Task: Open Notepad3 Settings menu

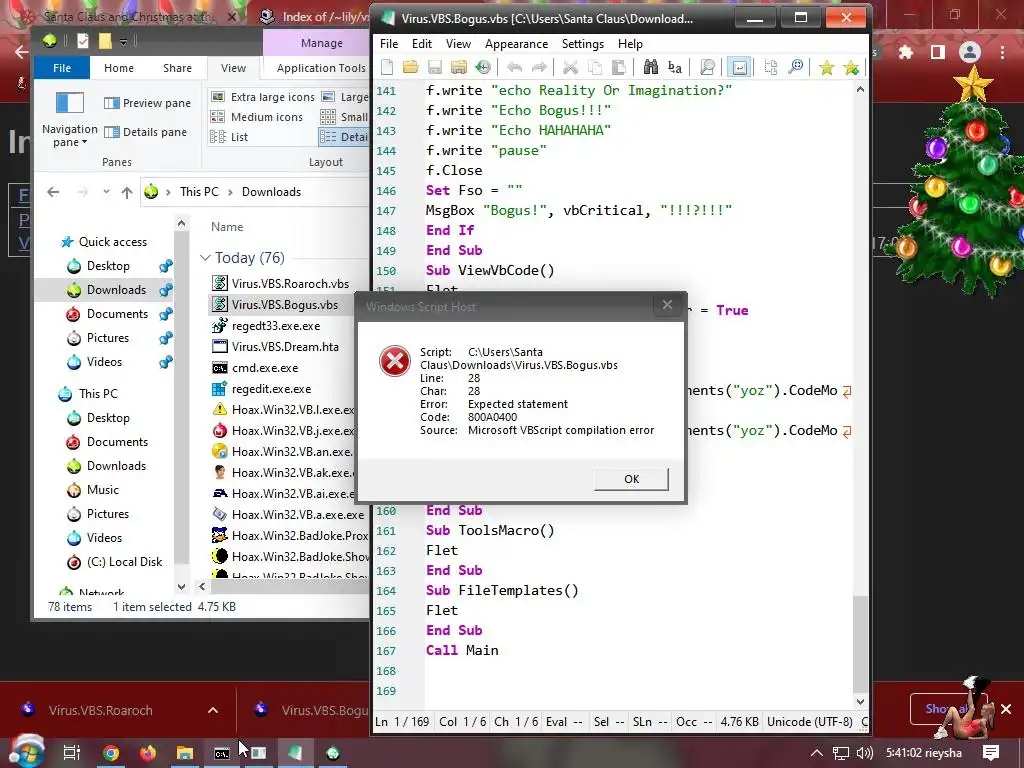Action: click(x=583, y=44)
